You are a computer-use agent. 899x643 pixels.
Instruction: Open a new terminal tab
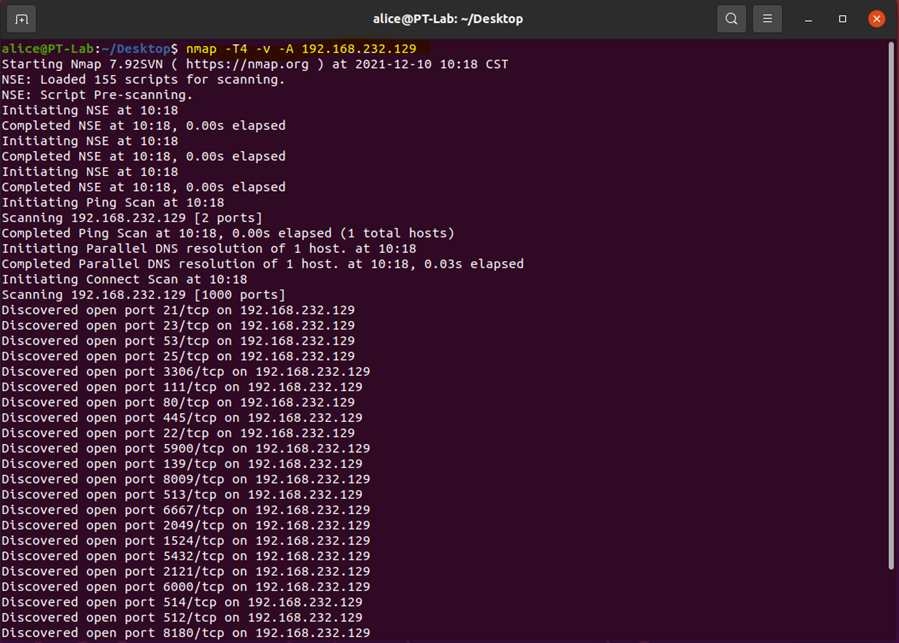pyautogui.click(x=21, y=19)
